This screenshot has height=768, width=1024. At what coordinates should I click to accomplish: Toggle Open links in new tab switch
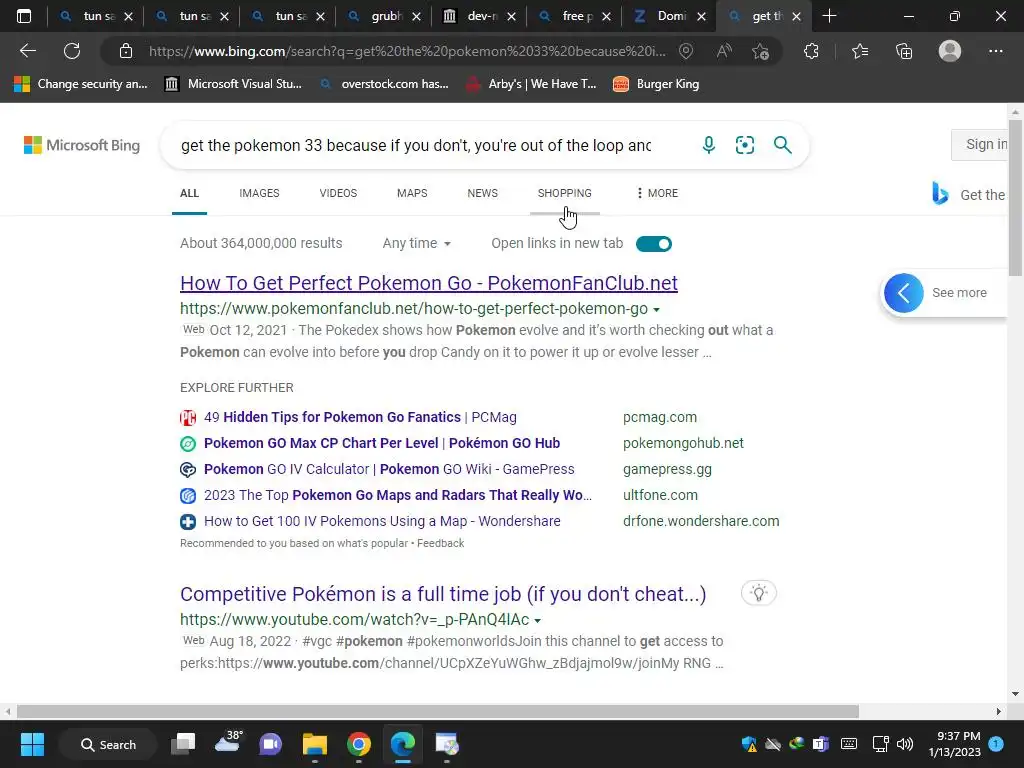pyautogui.click(x=654, y=244)
